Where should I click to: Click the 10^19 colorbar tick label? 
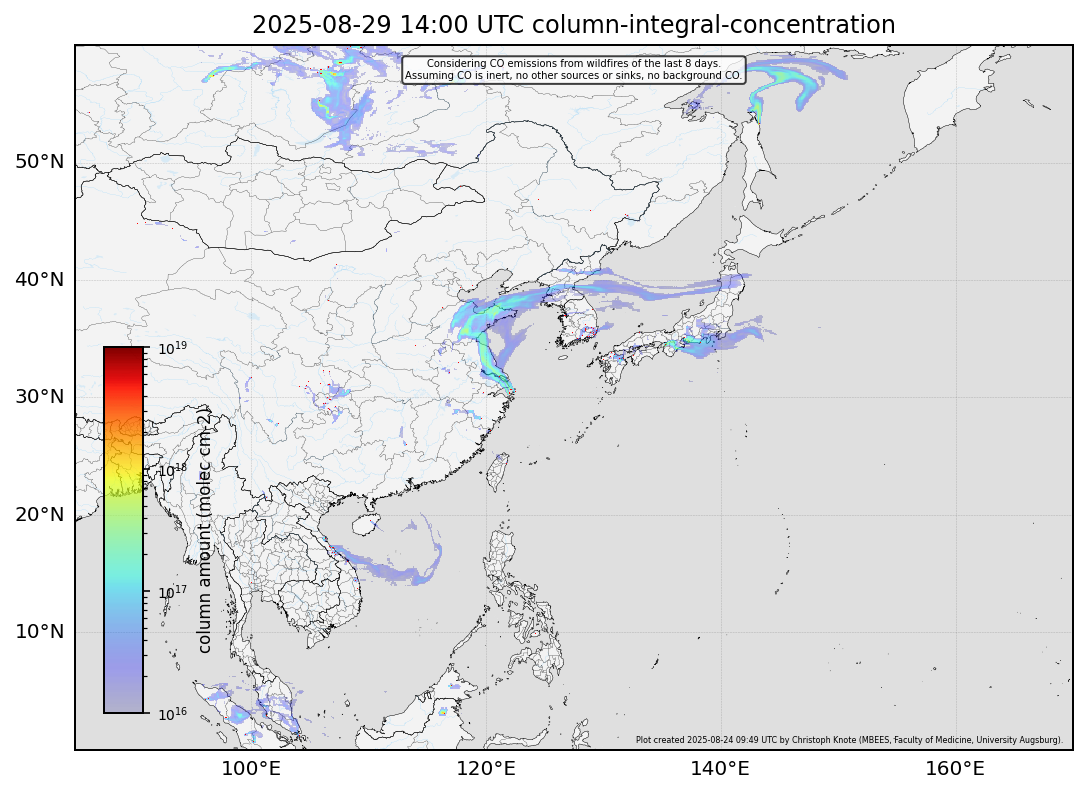coord(173,348)
